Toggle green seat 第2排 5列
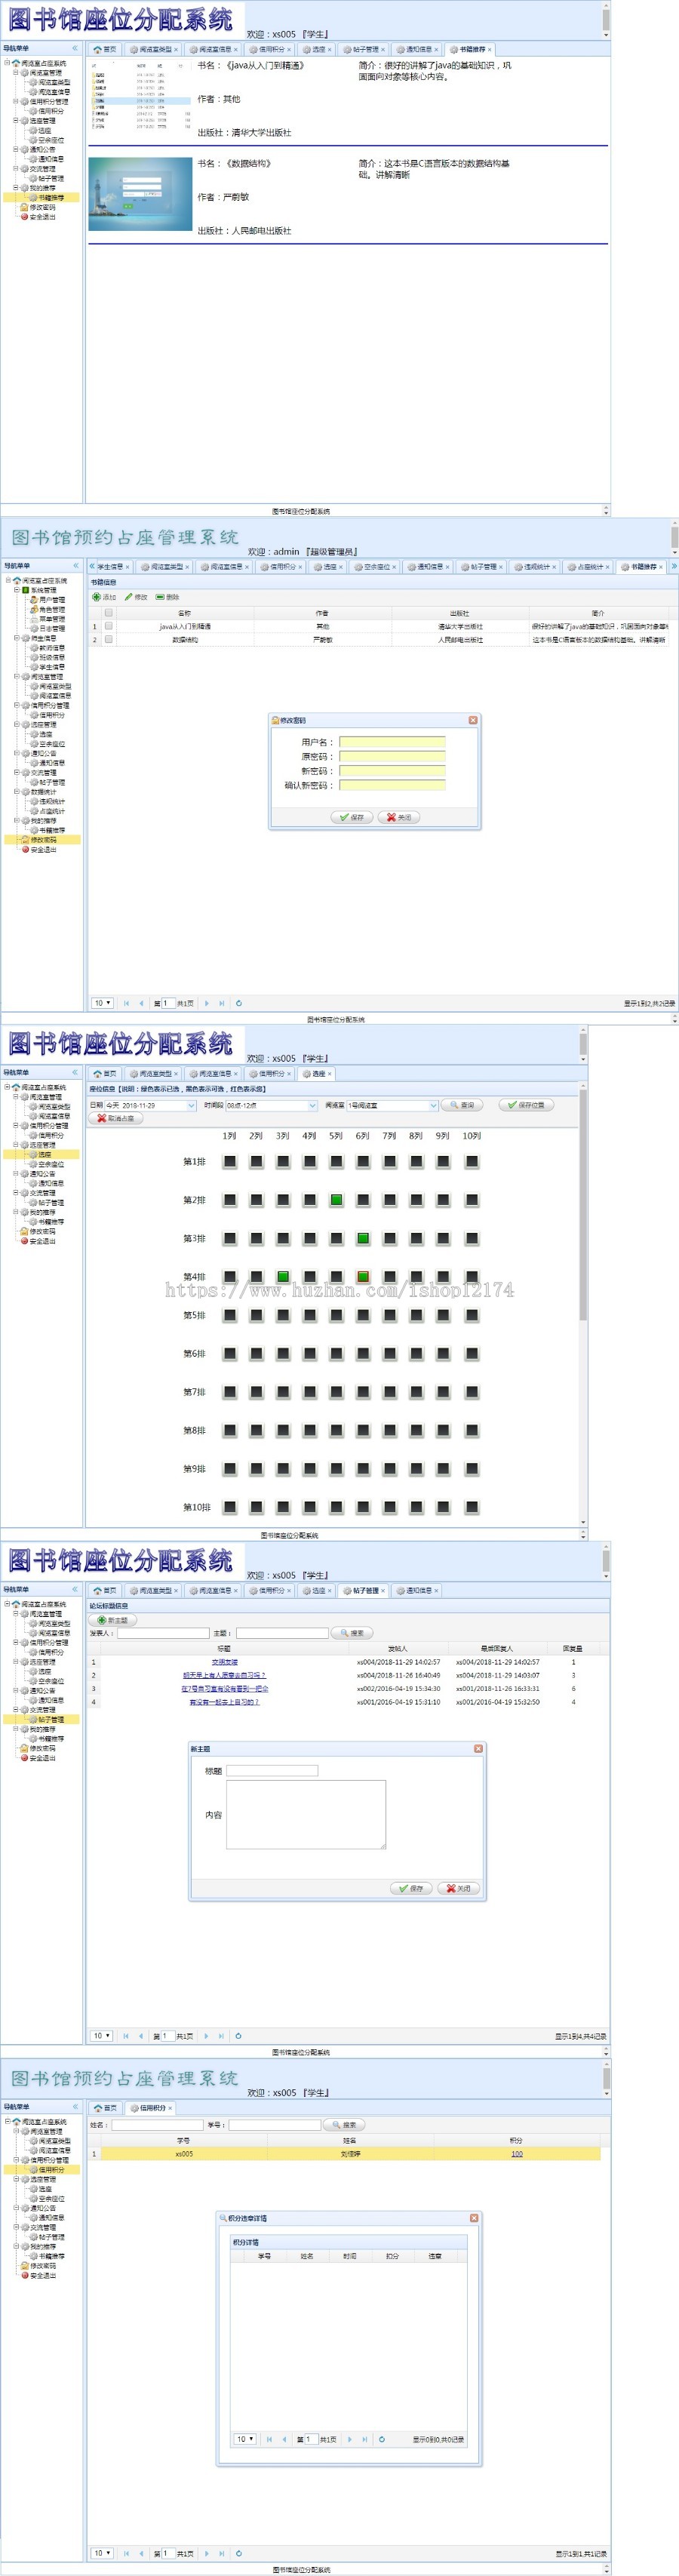The image size is (679, 2576). coord(337,1200)
